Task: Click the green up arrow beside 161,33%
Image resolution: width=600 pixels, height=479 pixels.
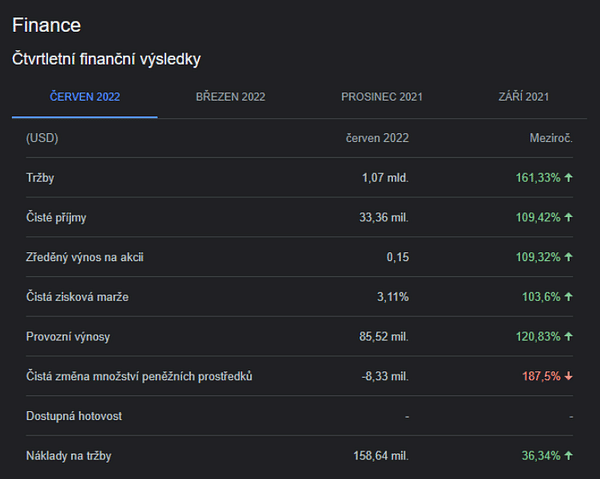Action: [x=569, y=178]
